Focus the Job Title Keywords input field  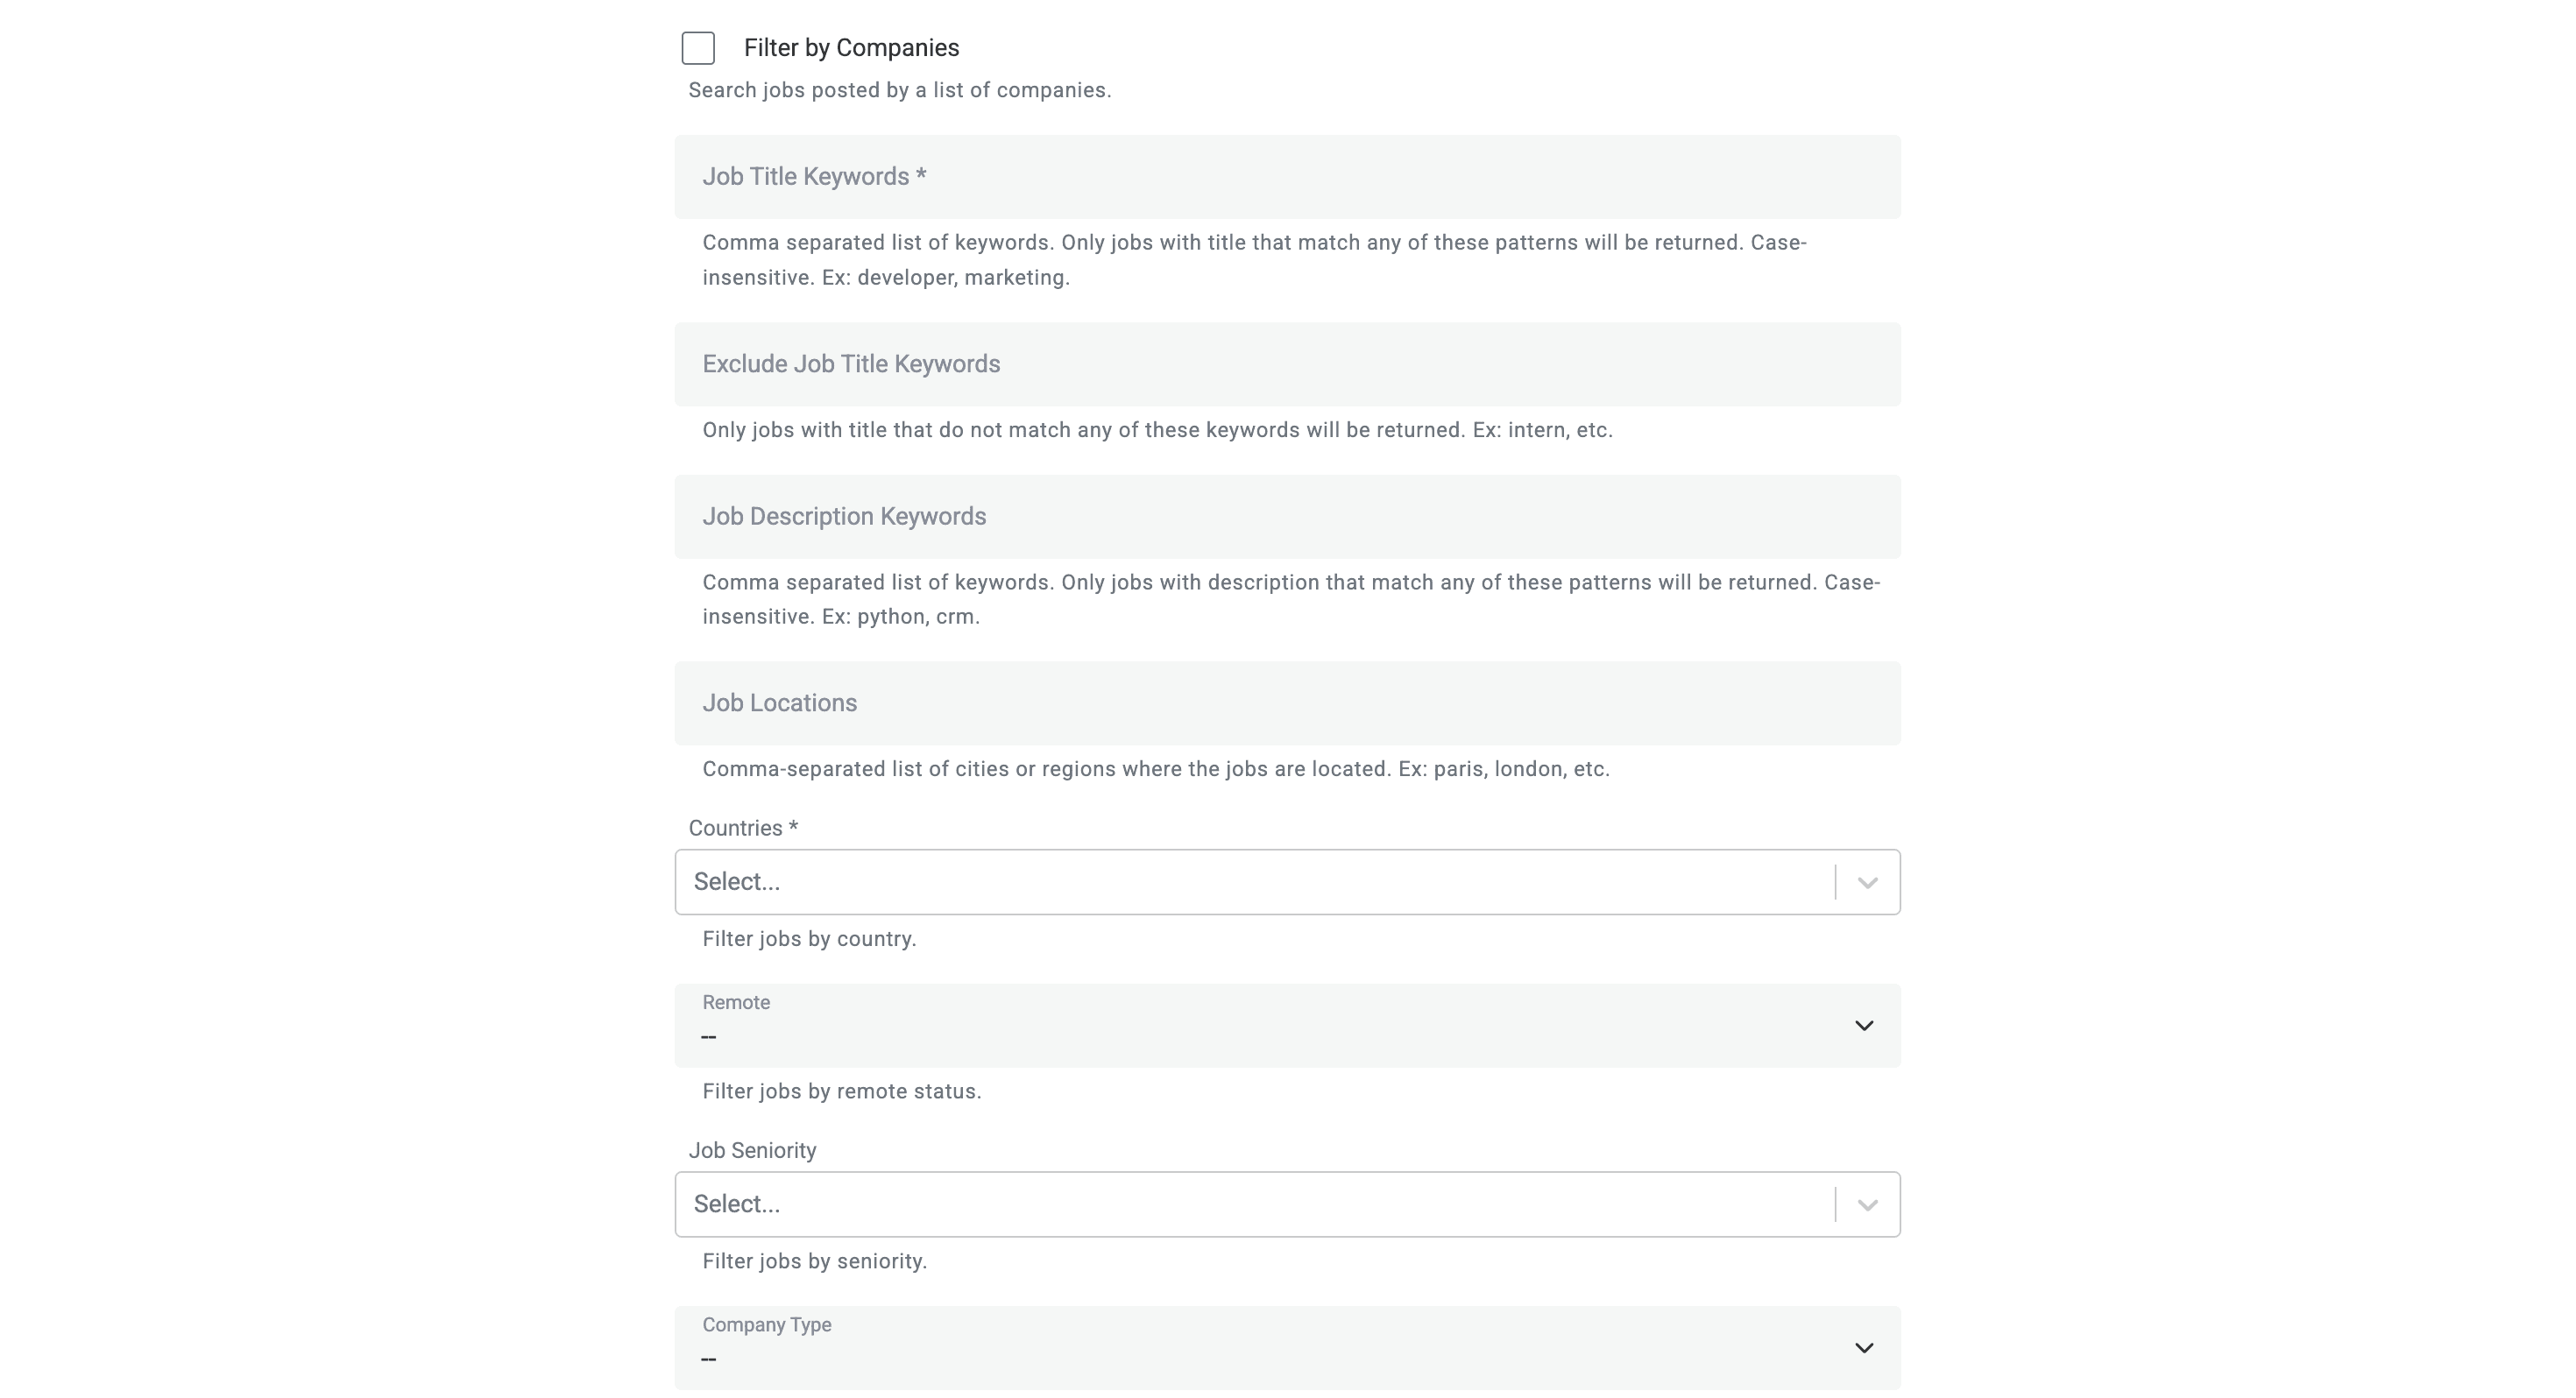[x=1287, y=177]
